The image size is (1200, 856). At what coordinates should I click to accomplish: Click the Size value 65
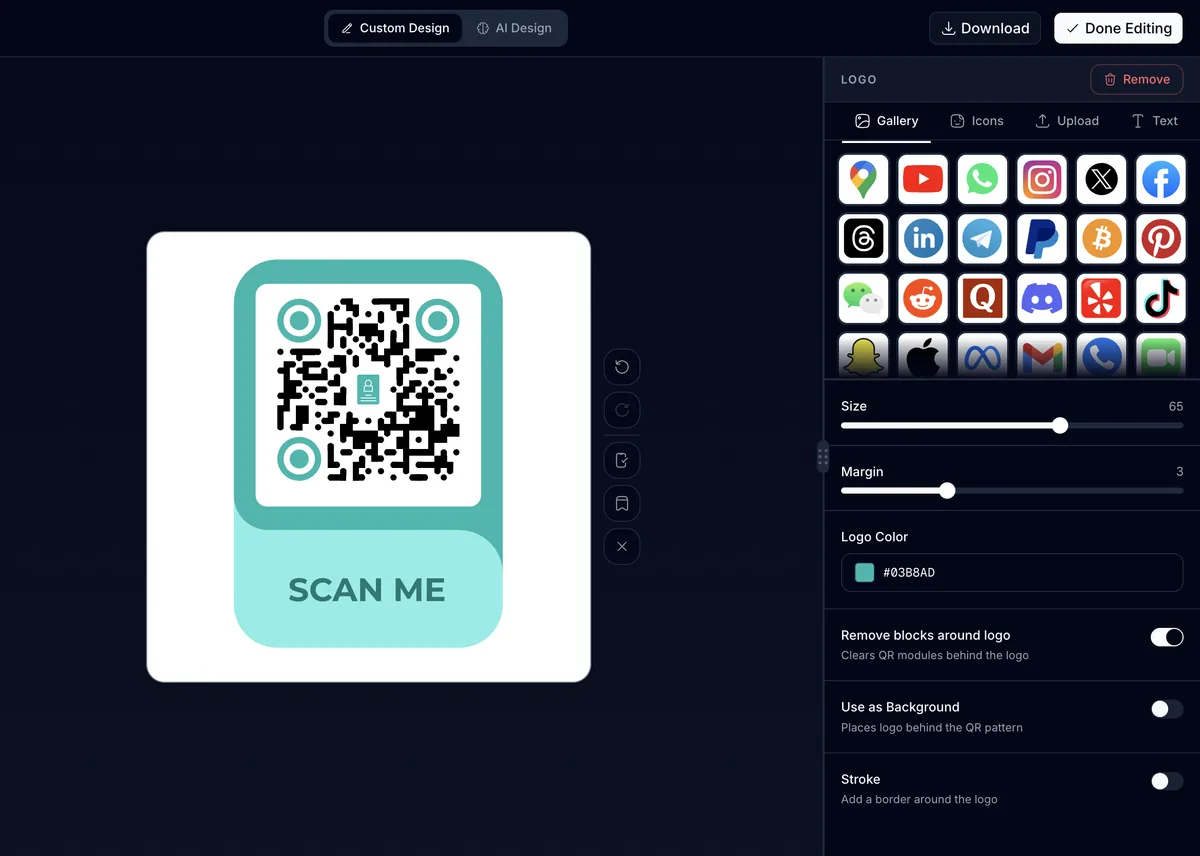click(1176, 406)
